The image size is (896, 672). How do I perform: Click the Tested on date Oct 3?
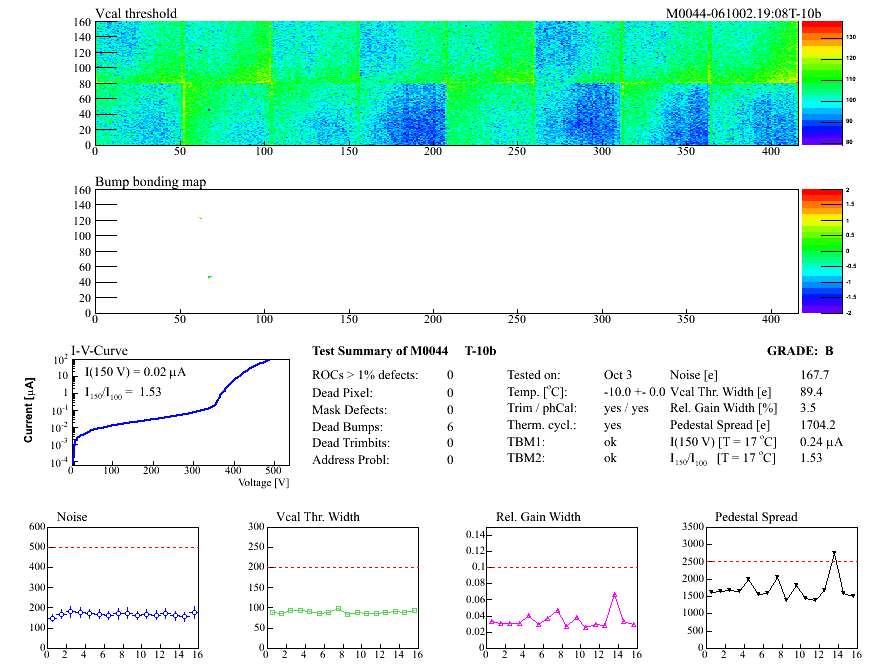coord(618,375)
